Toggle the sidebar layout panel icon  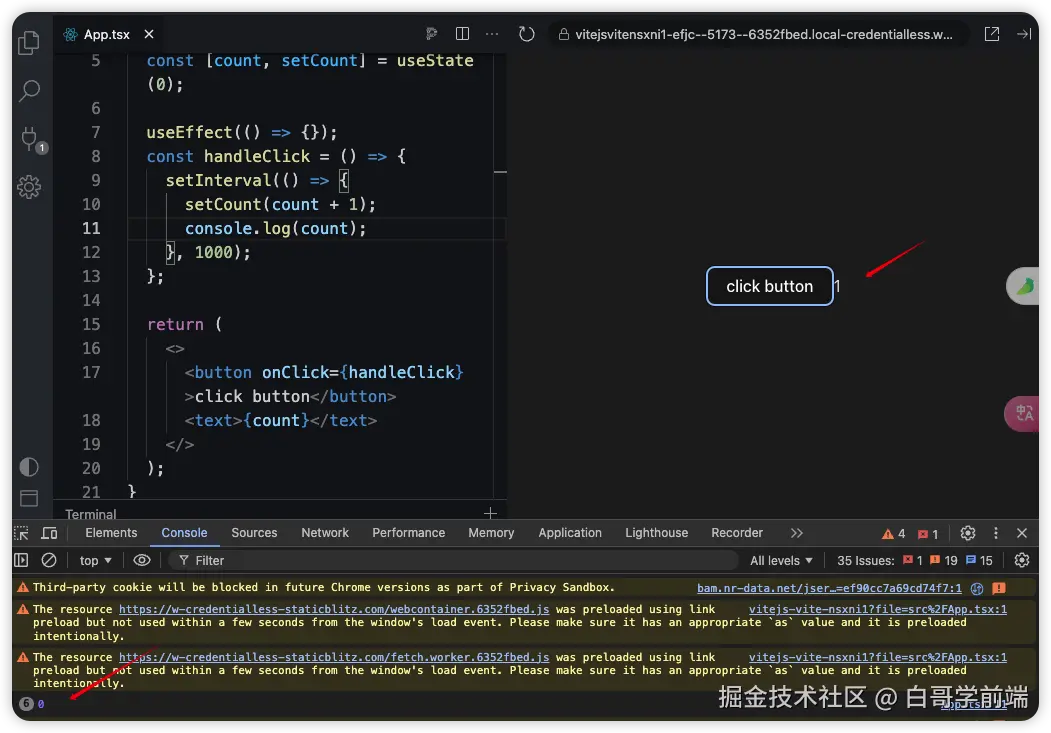pyautogui.click(x=29, y=498)
